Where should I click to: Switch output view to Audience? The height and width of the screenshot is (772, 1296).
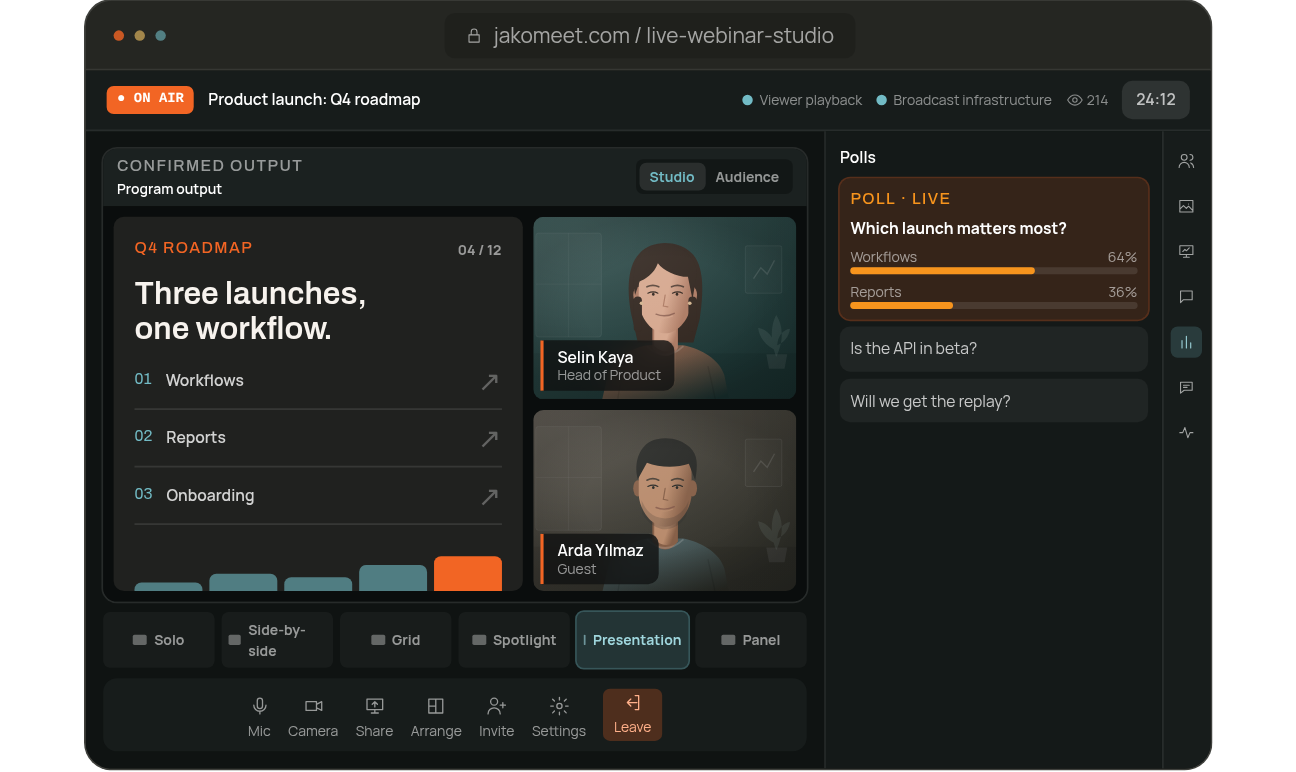tap(747, 177)
